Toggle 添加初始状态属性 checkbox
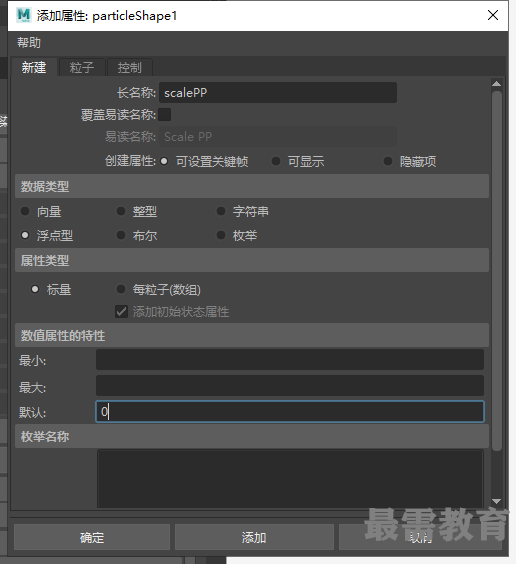Viewport: 516px width, 564px height. [122, 311]
